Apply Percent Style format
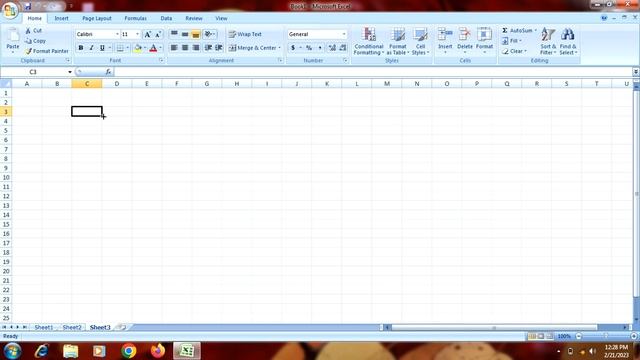640x360 pixels. coord(309,48)
